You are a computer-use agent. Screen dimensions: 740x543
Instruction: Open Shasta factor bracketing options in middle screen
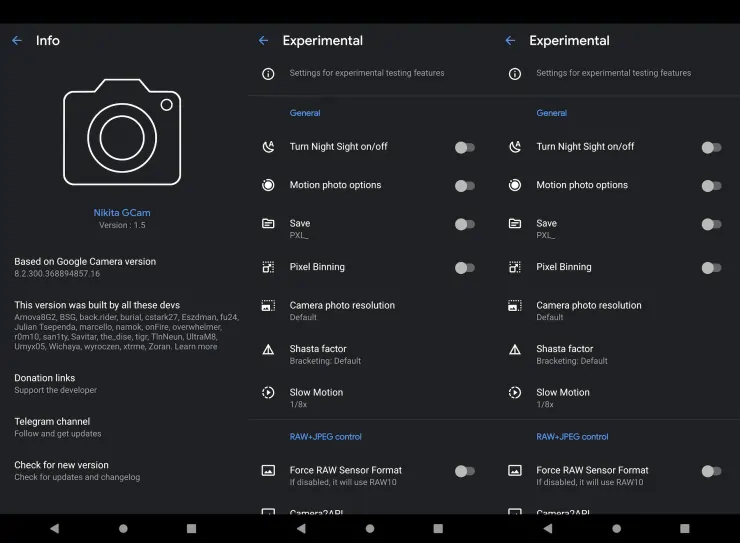[370, 354]
